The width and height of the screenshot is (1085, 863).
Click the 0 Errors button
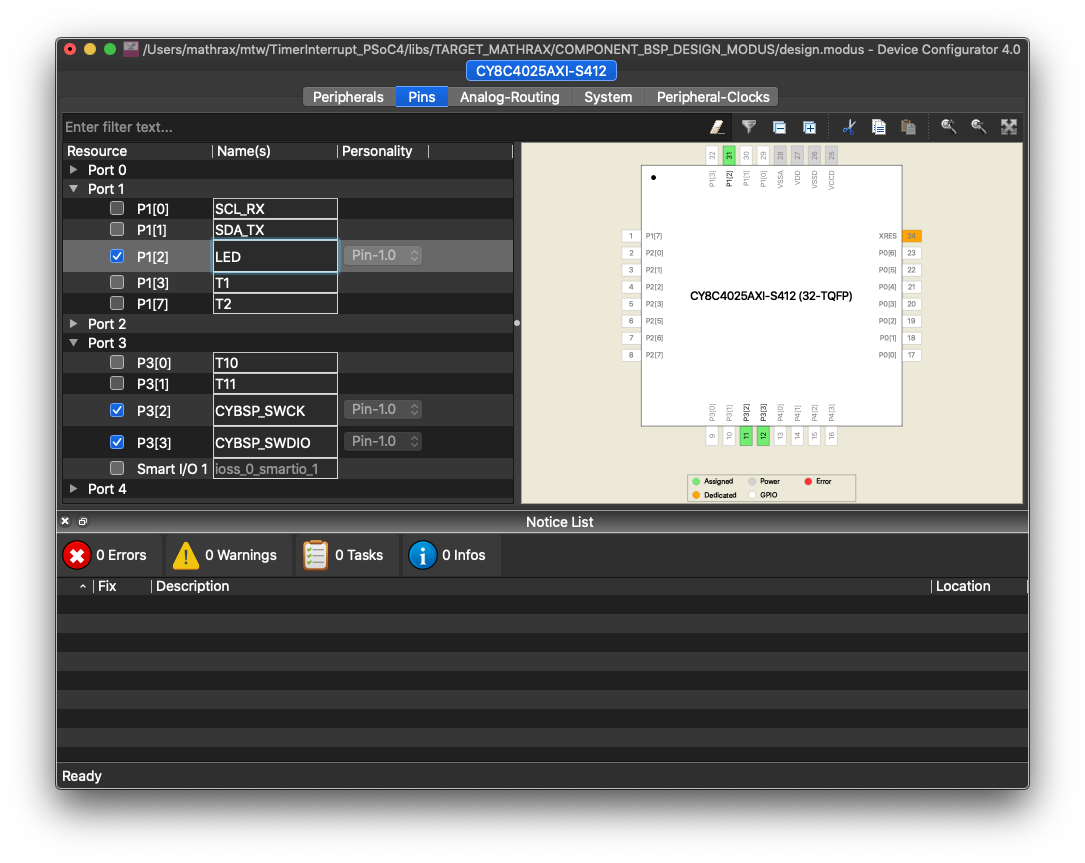(x=108, y=555)
